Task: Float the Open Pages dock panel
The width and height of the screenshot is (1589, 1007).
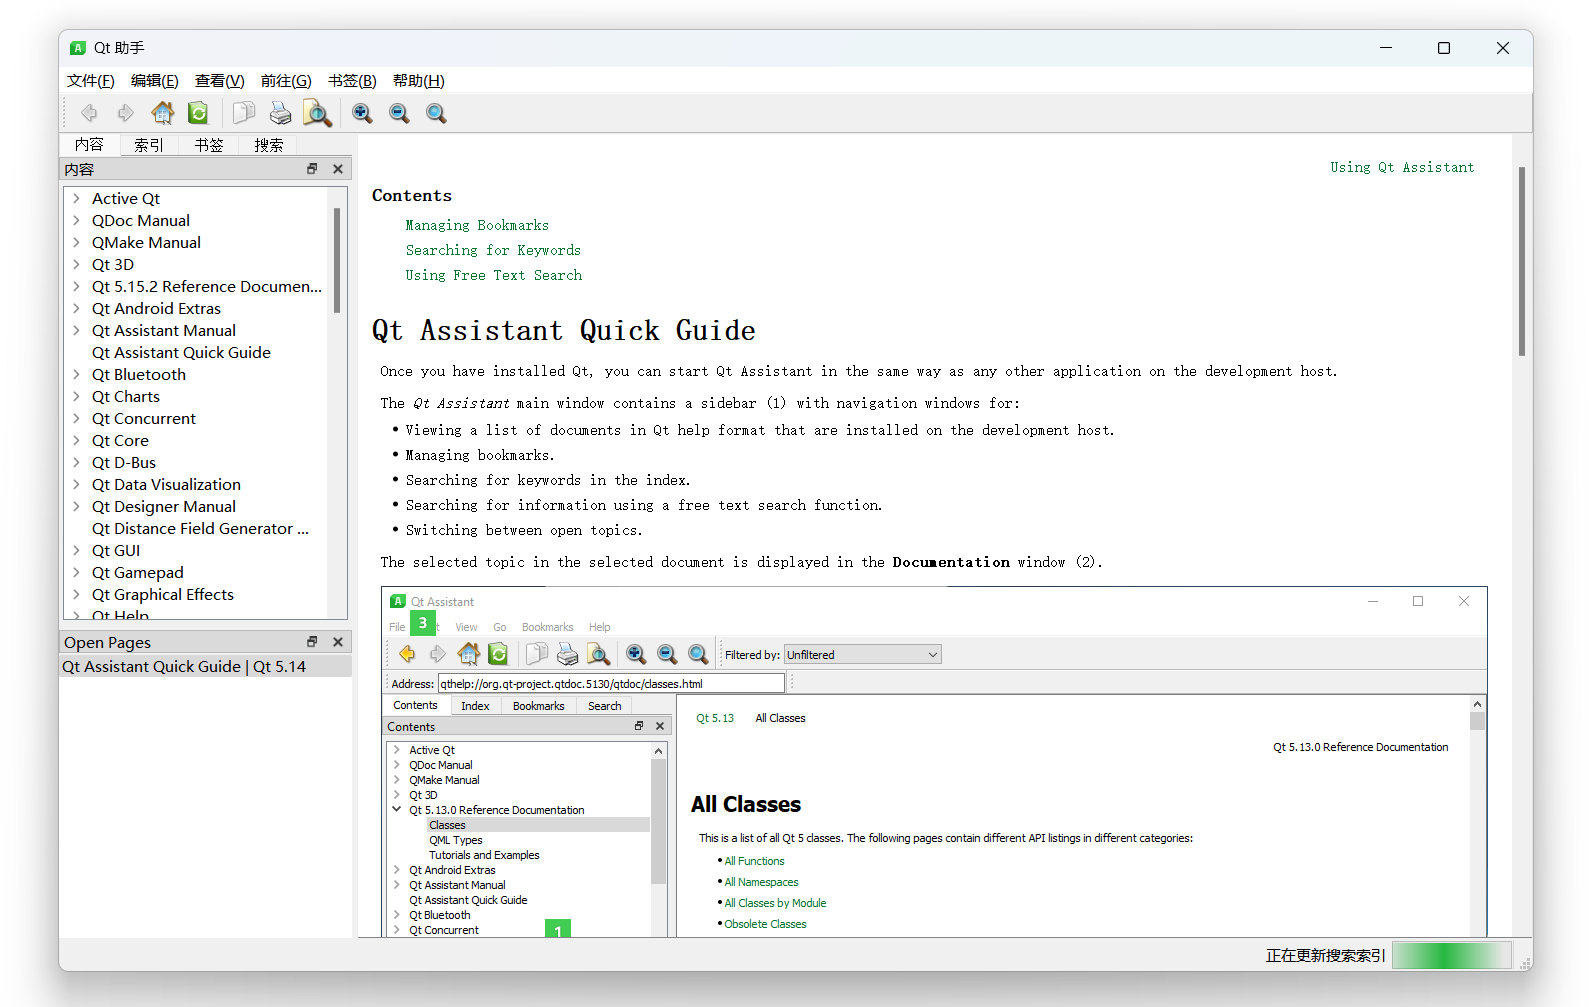Action: (x=312, y=642)
